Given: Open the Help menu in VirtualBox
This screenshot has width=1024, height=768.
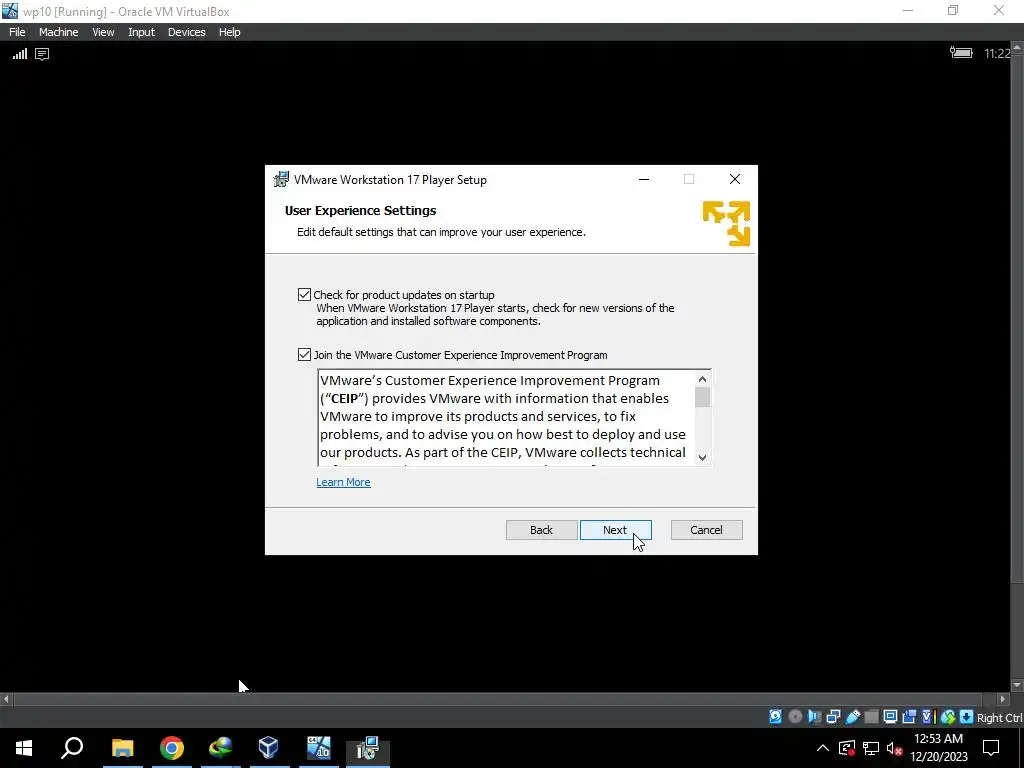Looking at the screenshot, I should (x=229, y=32).
